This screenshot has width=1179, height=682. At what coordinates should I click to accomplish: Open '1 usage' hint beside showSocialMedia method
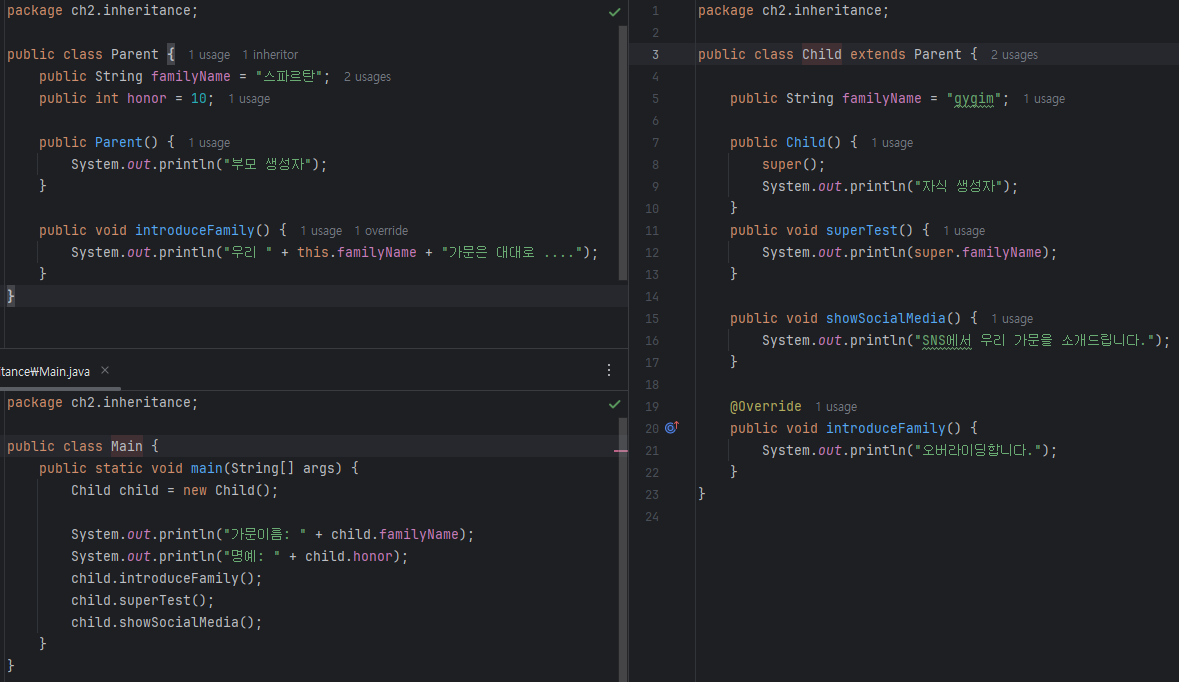(1012, 319)
